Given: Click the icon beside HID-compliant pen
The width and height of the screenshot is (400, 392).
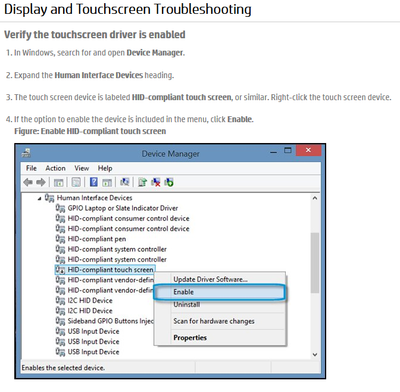Looking at the screenshot, I should pos(60,239).
